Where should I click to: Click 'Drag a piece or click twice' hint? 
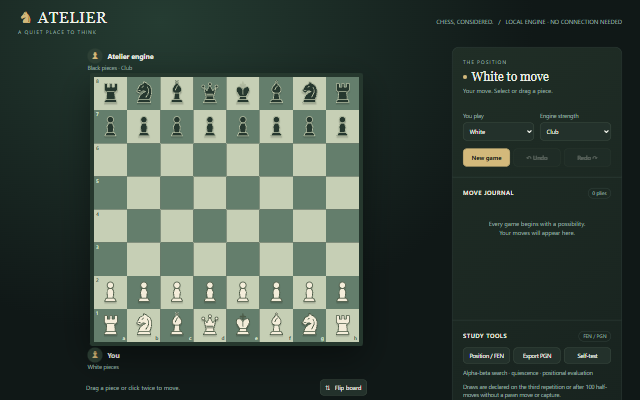(x=133, y=388)
